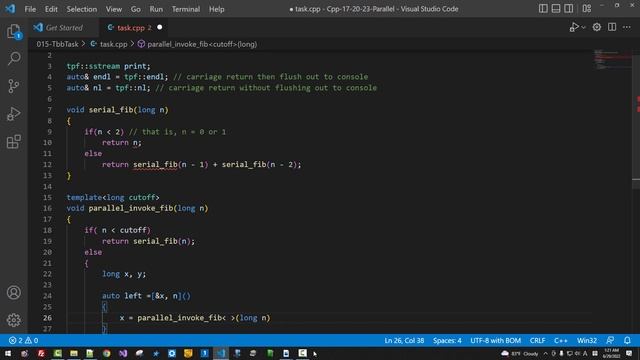The width and height of the screenshot is (640, 360).
Task: Show hidden system tray icons
Action: pyautogui.click(x=546, y=353)
